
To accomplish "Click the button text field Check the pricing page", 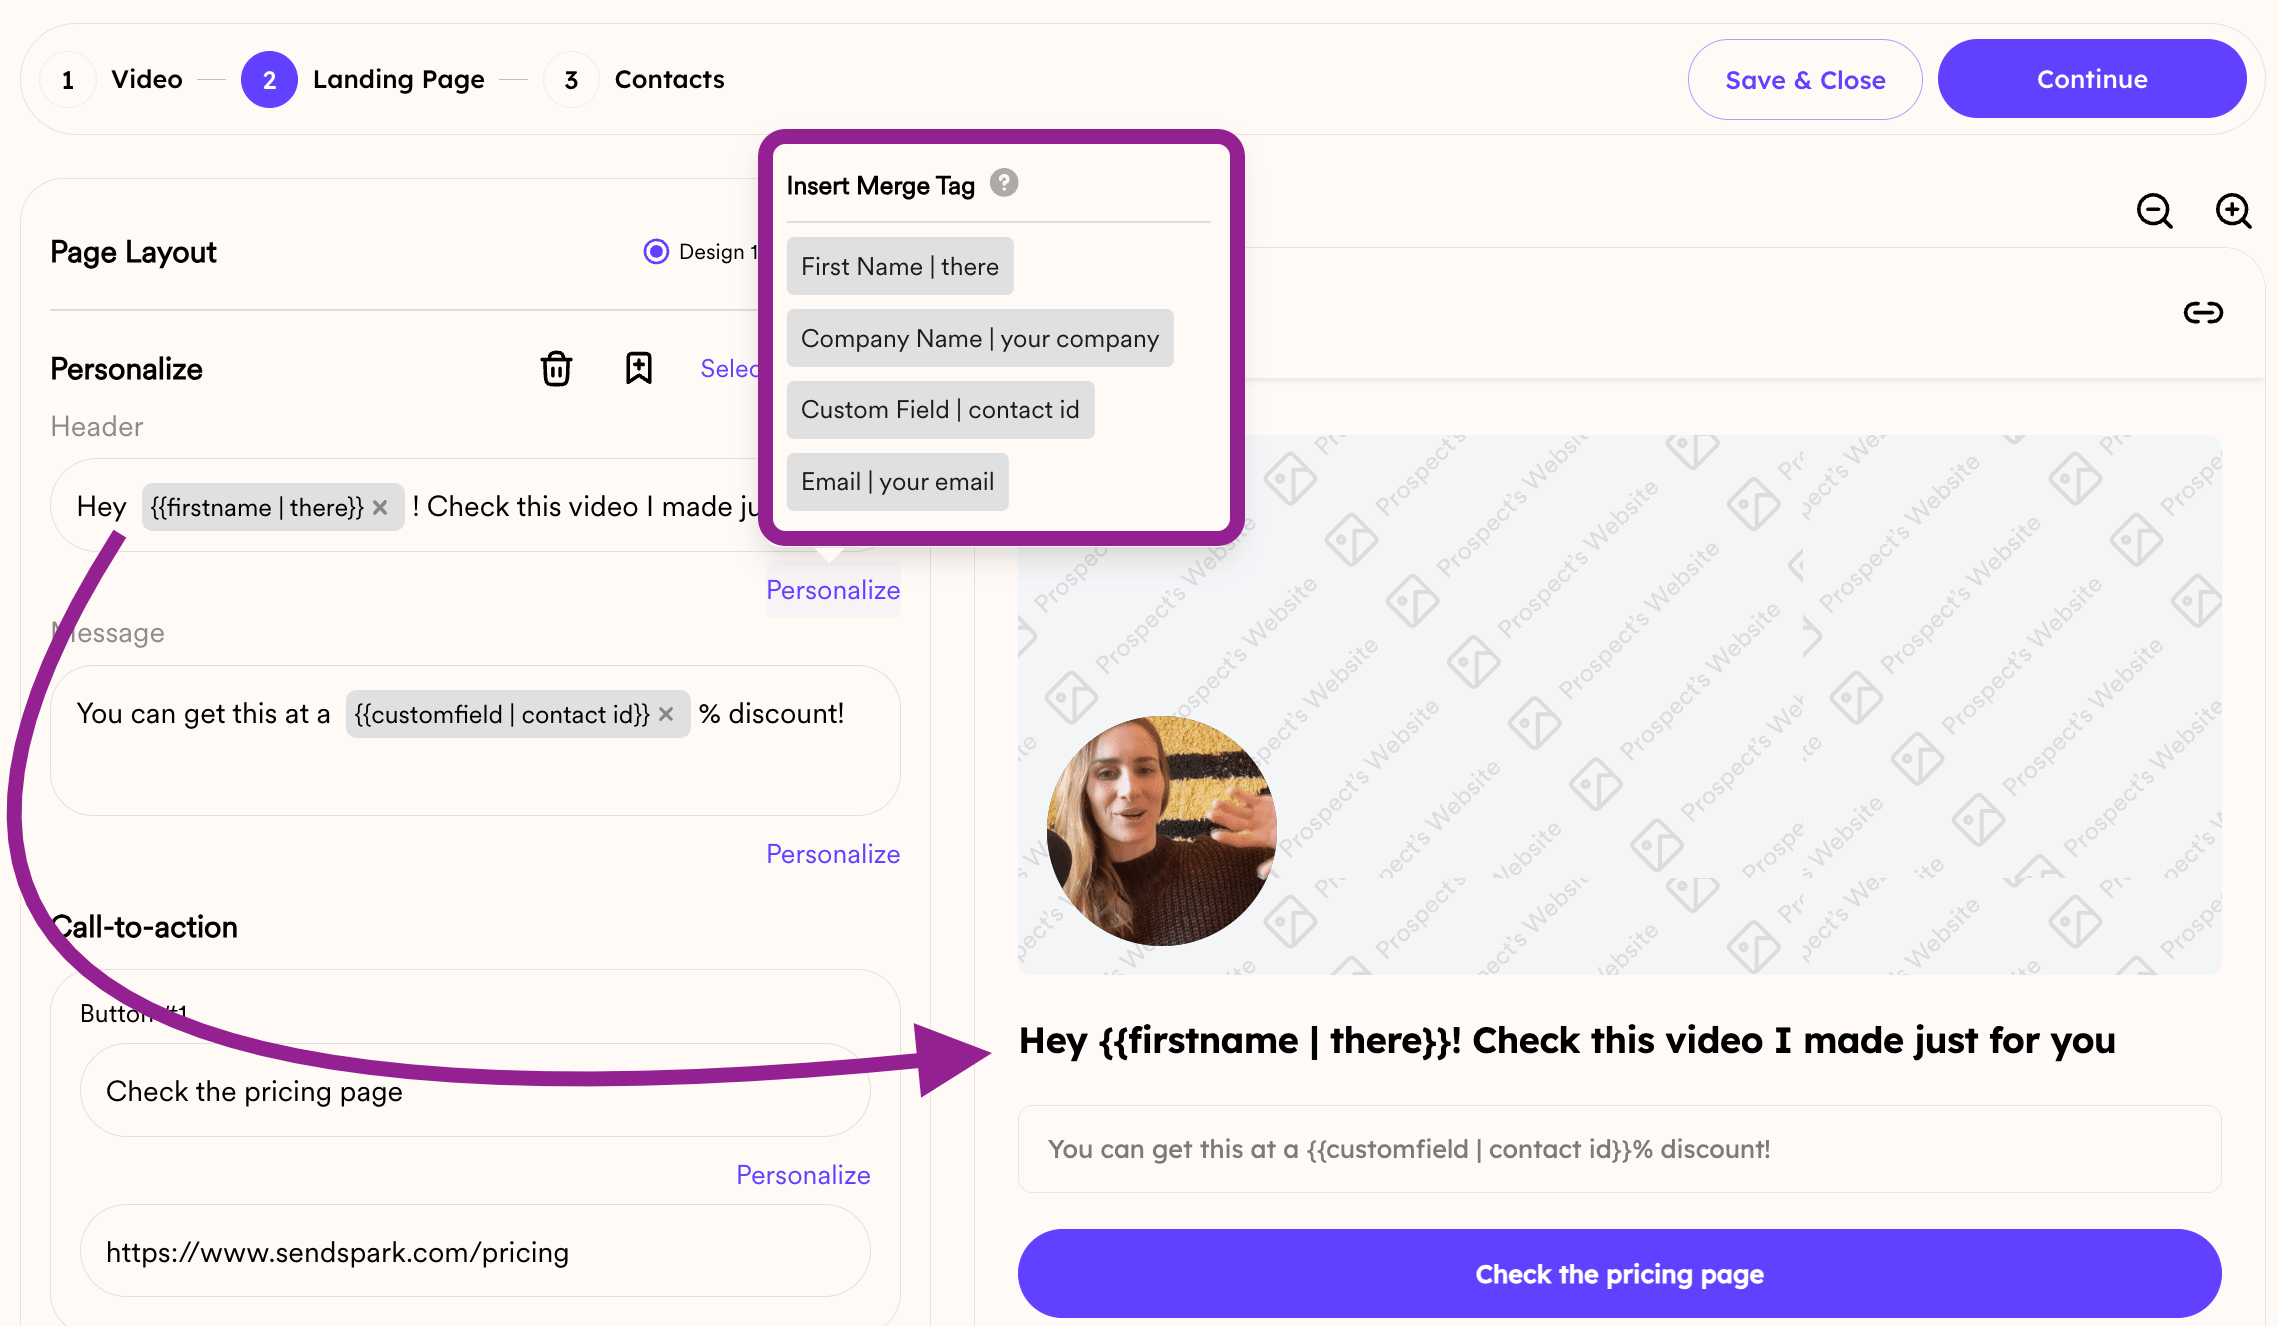I will 475,1090.
